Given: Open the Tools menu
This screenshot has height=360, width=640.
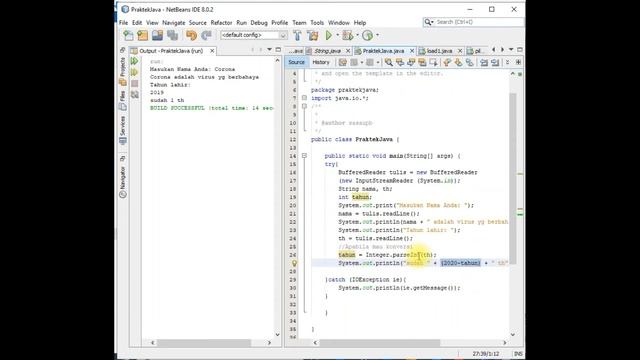Looking at the screenshot, I should pos(317,23).
